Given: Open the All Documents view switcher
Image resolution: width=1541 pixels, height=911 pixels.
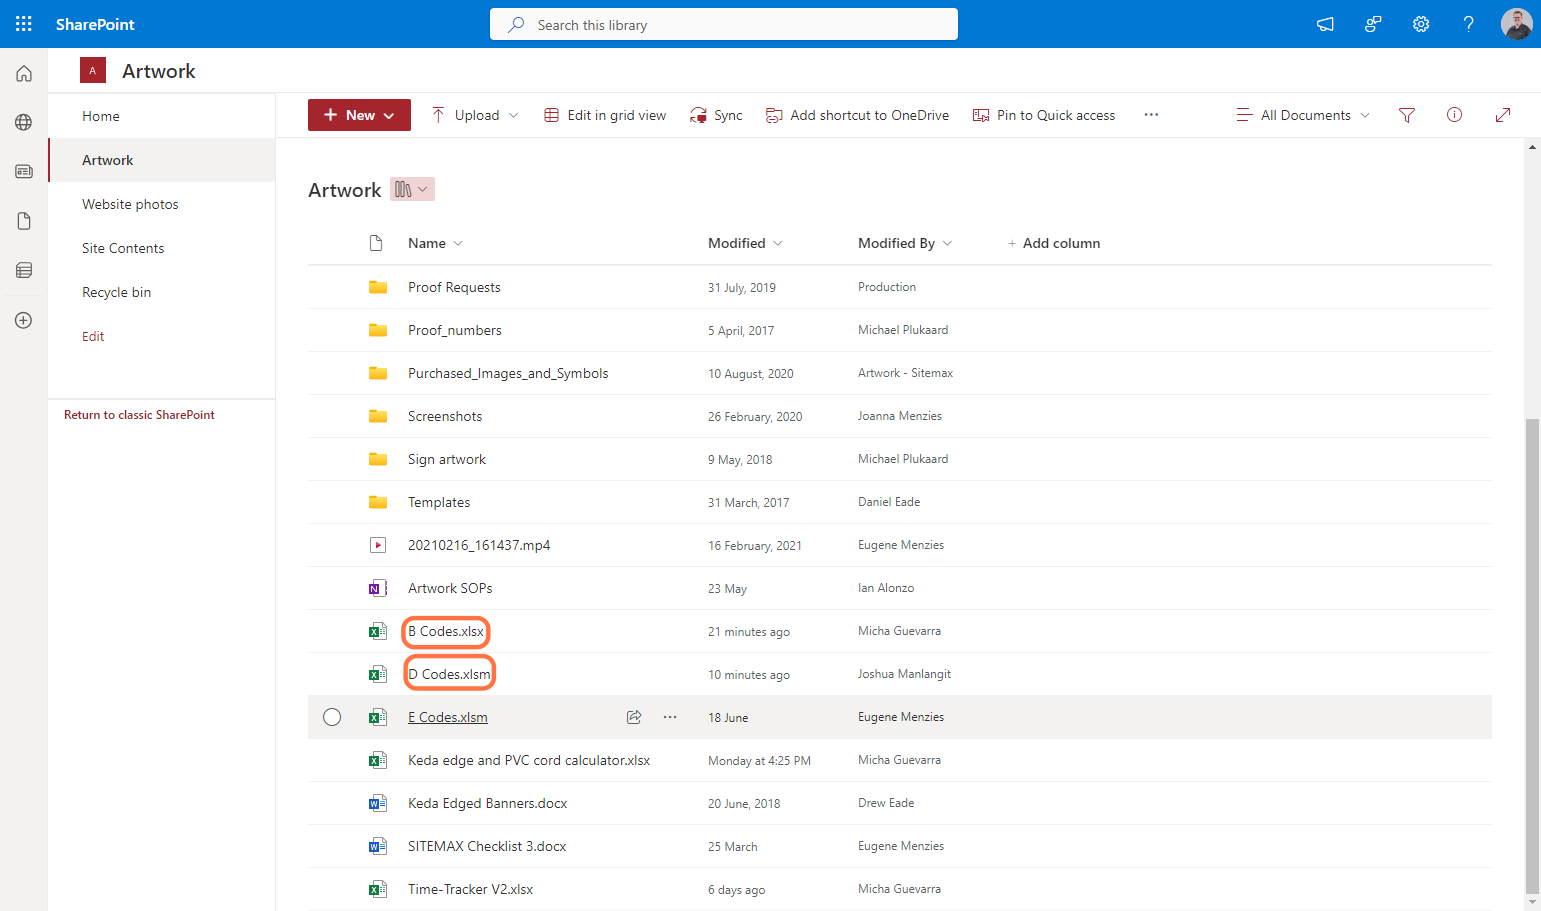Looking at the screenshot, I should [1303, 115].
